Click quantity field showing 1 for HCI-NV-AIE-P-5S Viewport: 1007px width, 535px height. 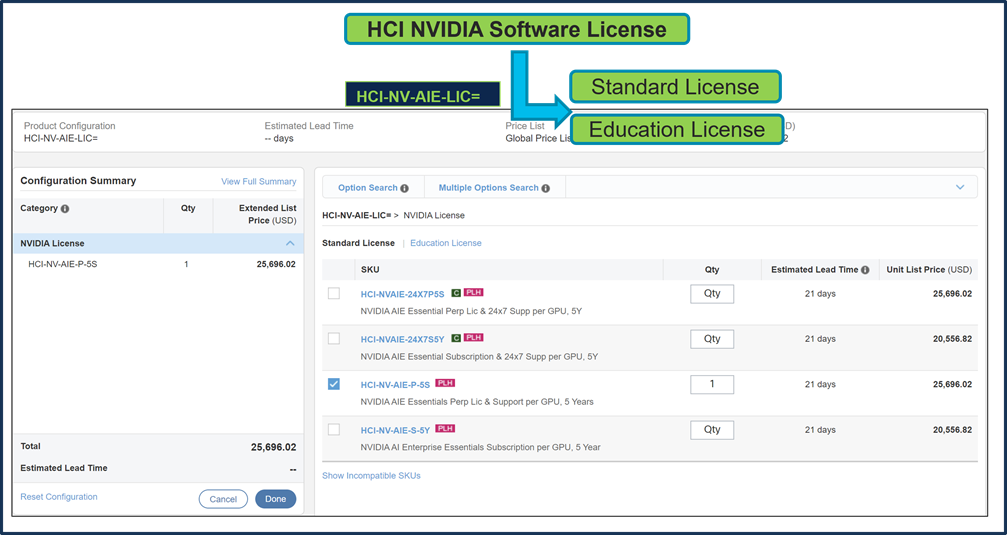[712, 384]
